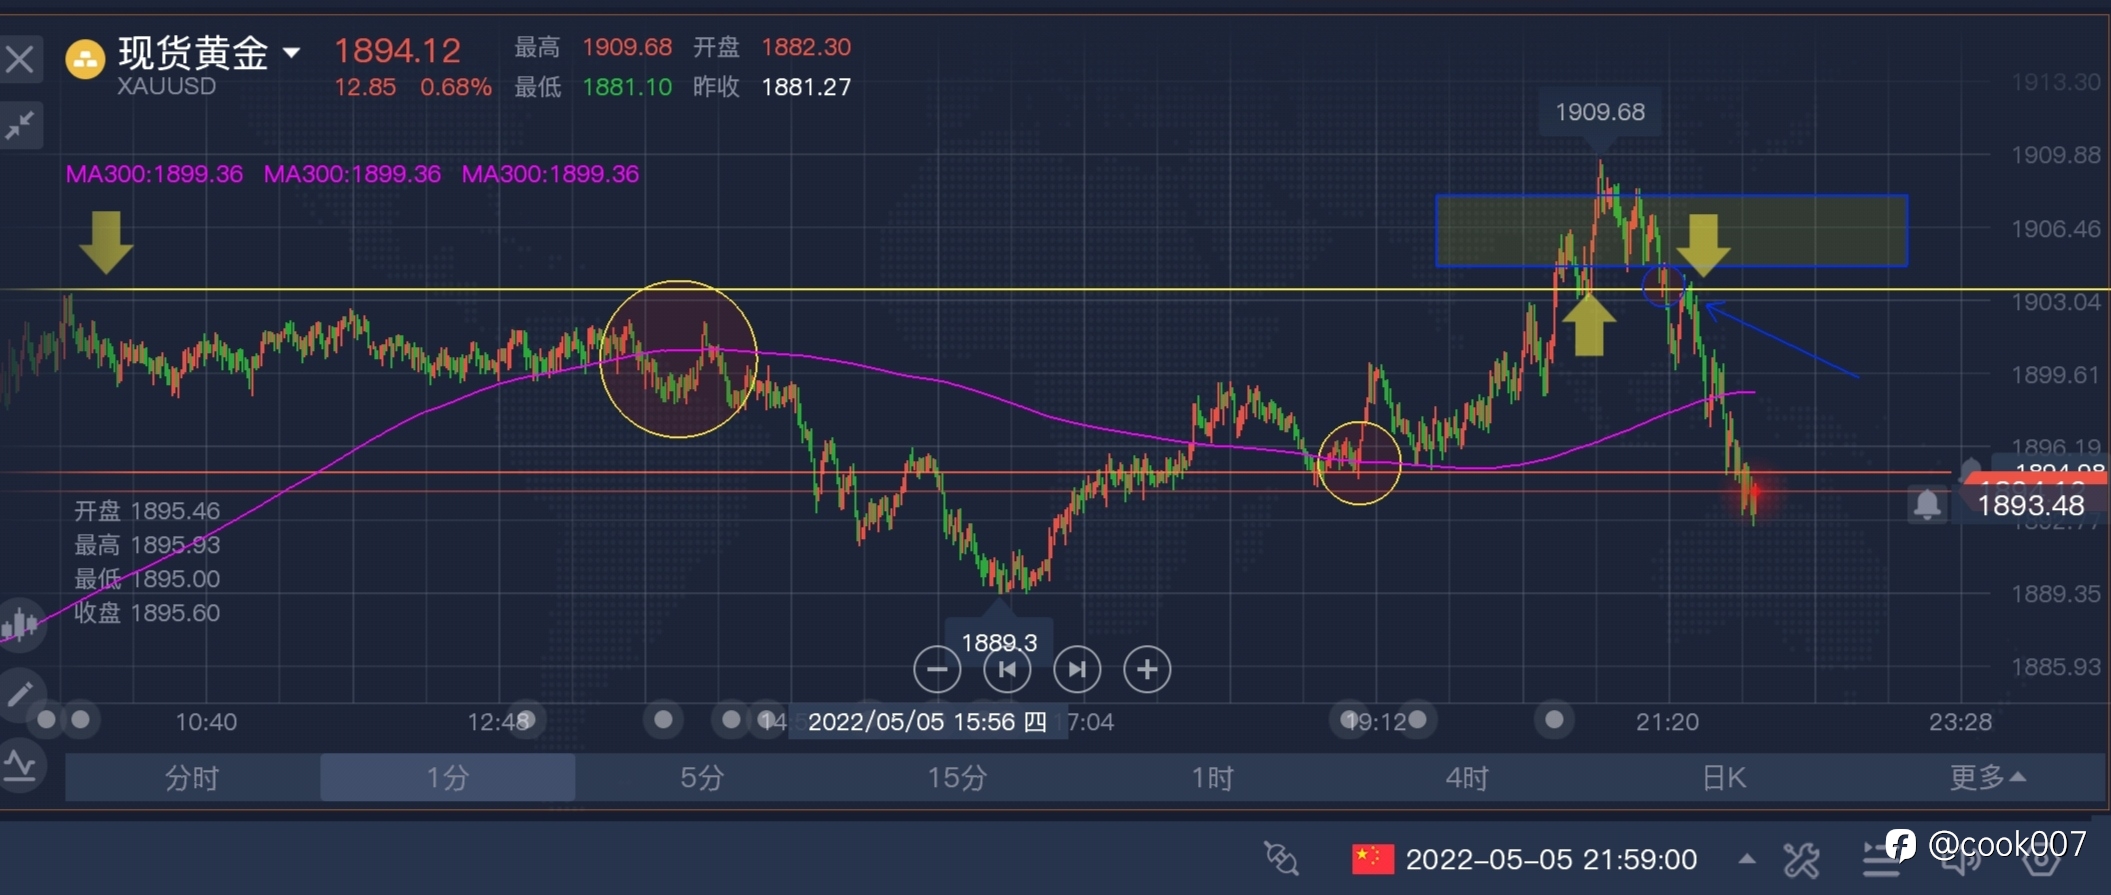Expand the time zone arrow beside clock
This screenshot has width=2111, height=895.
(1747, 858)
